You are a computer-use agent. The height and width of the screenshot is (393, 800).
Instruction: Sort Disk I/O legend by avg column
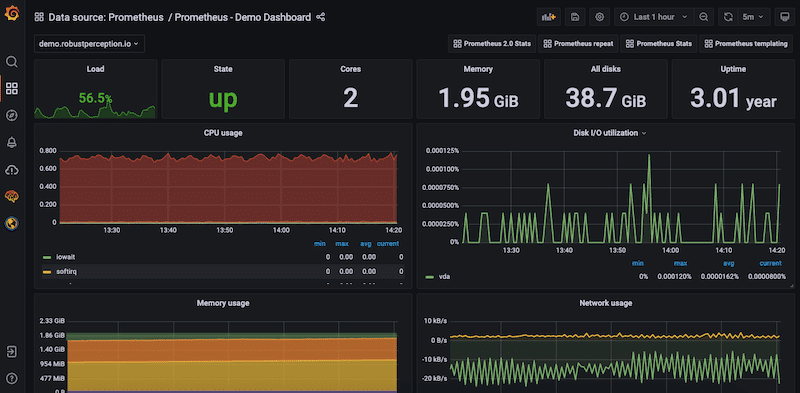pos(728,263)
